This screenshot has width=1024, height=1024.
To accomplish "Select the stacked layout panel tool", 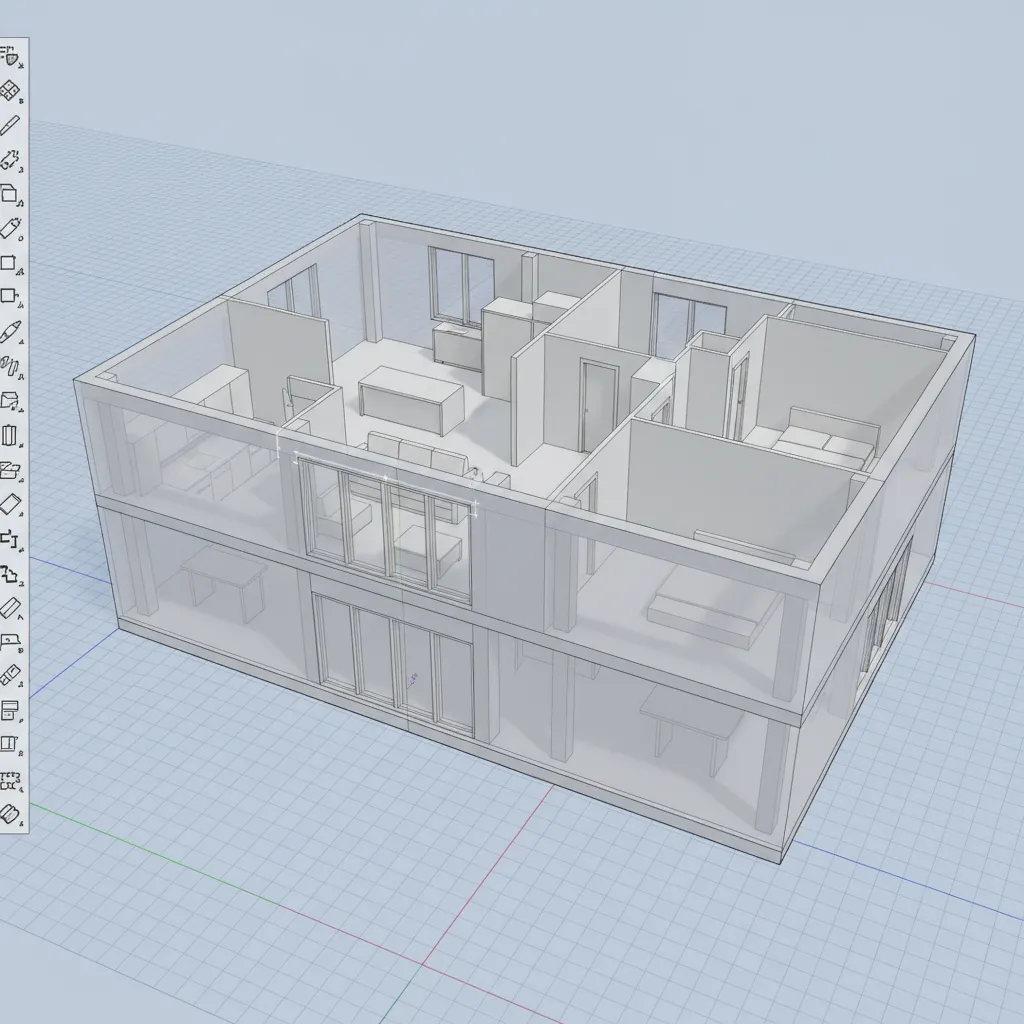I will pyautogui.click(x=10, y=711).
